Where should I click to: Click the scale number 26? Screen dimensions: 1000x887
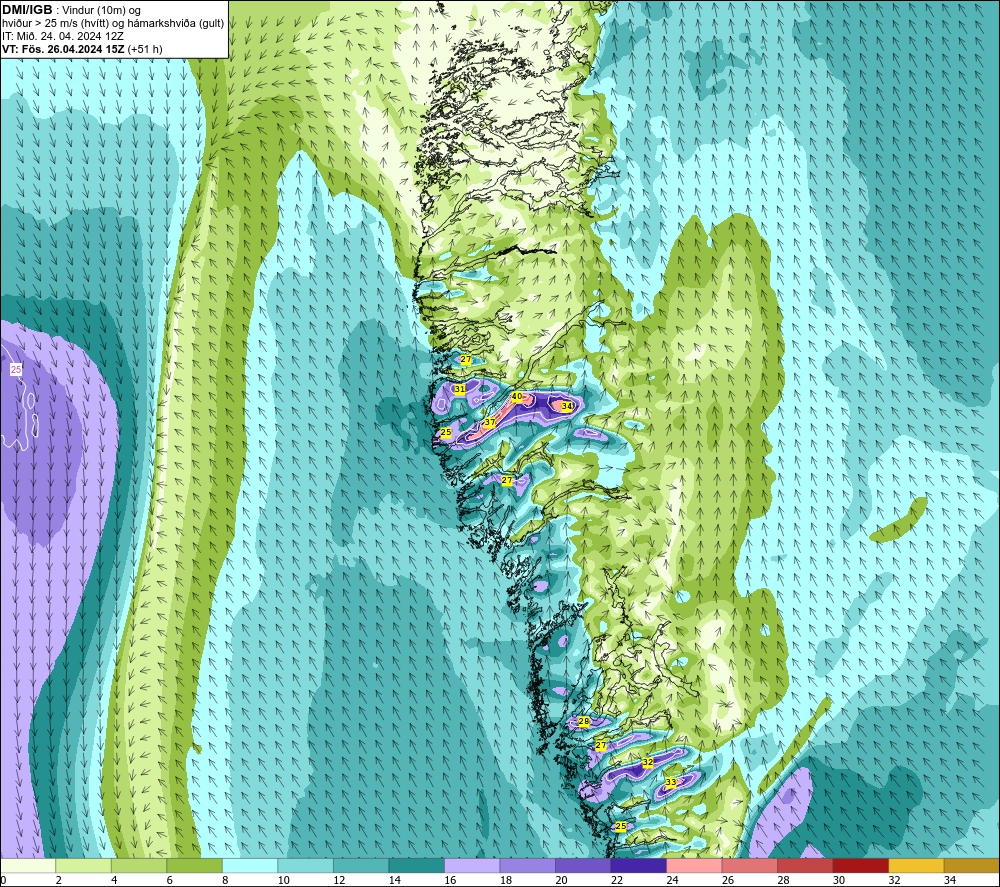point(728,880)
